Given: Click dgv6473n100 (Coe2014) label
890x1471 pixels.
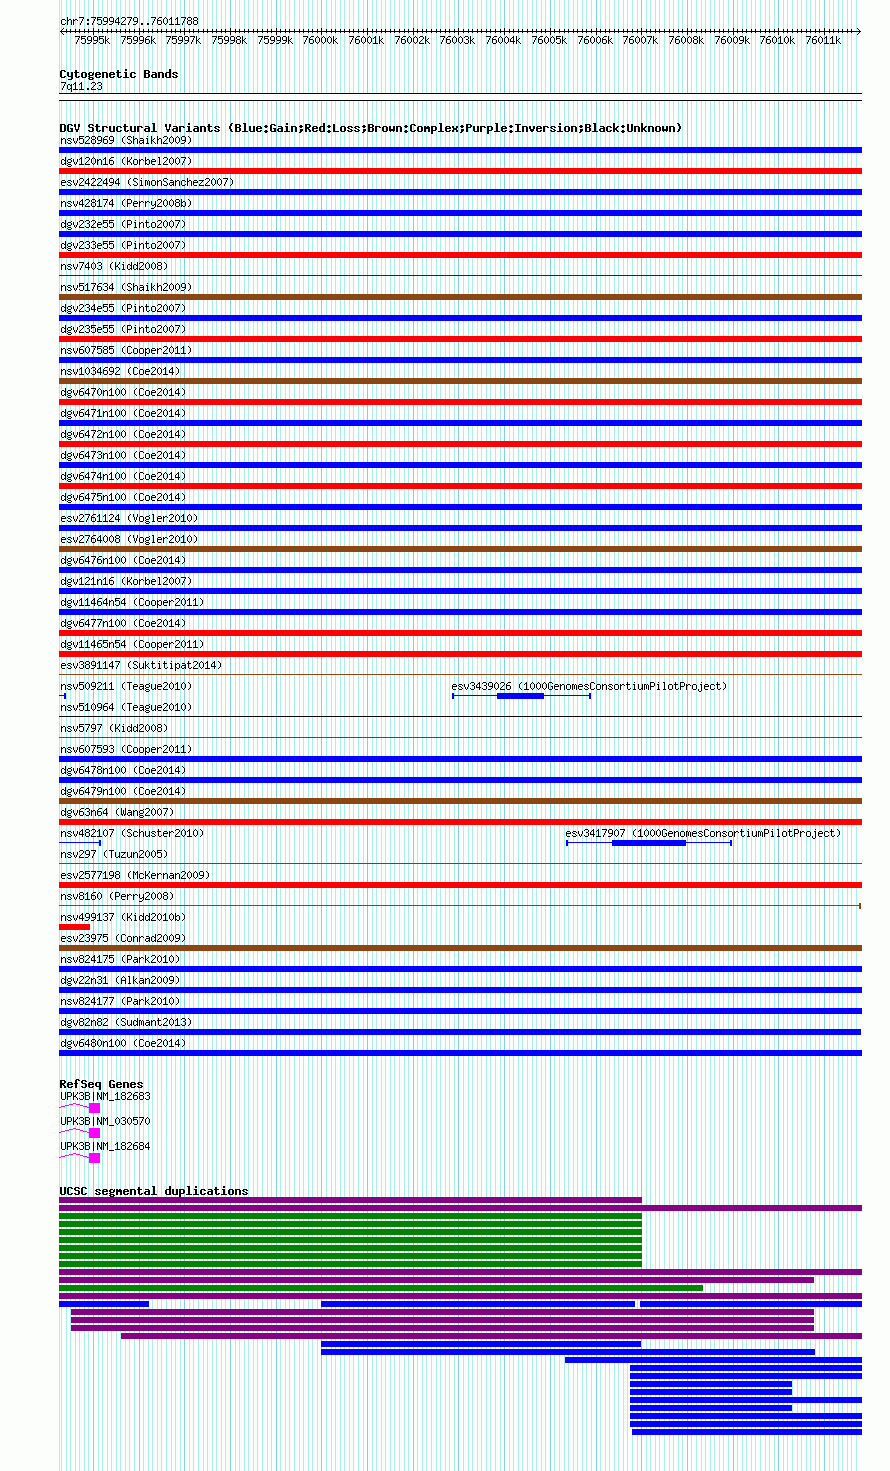Looking at the screenshot, I should [x=123, y=455].
